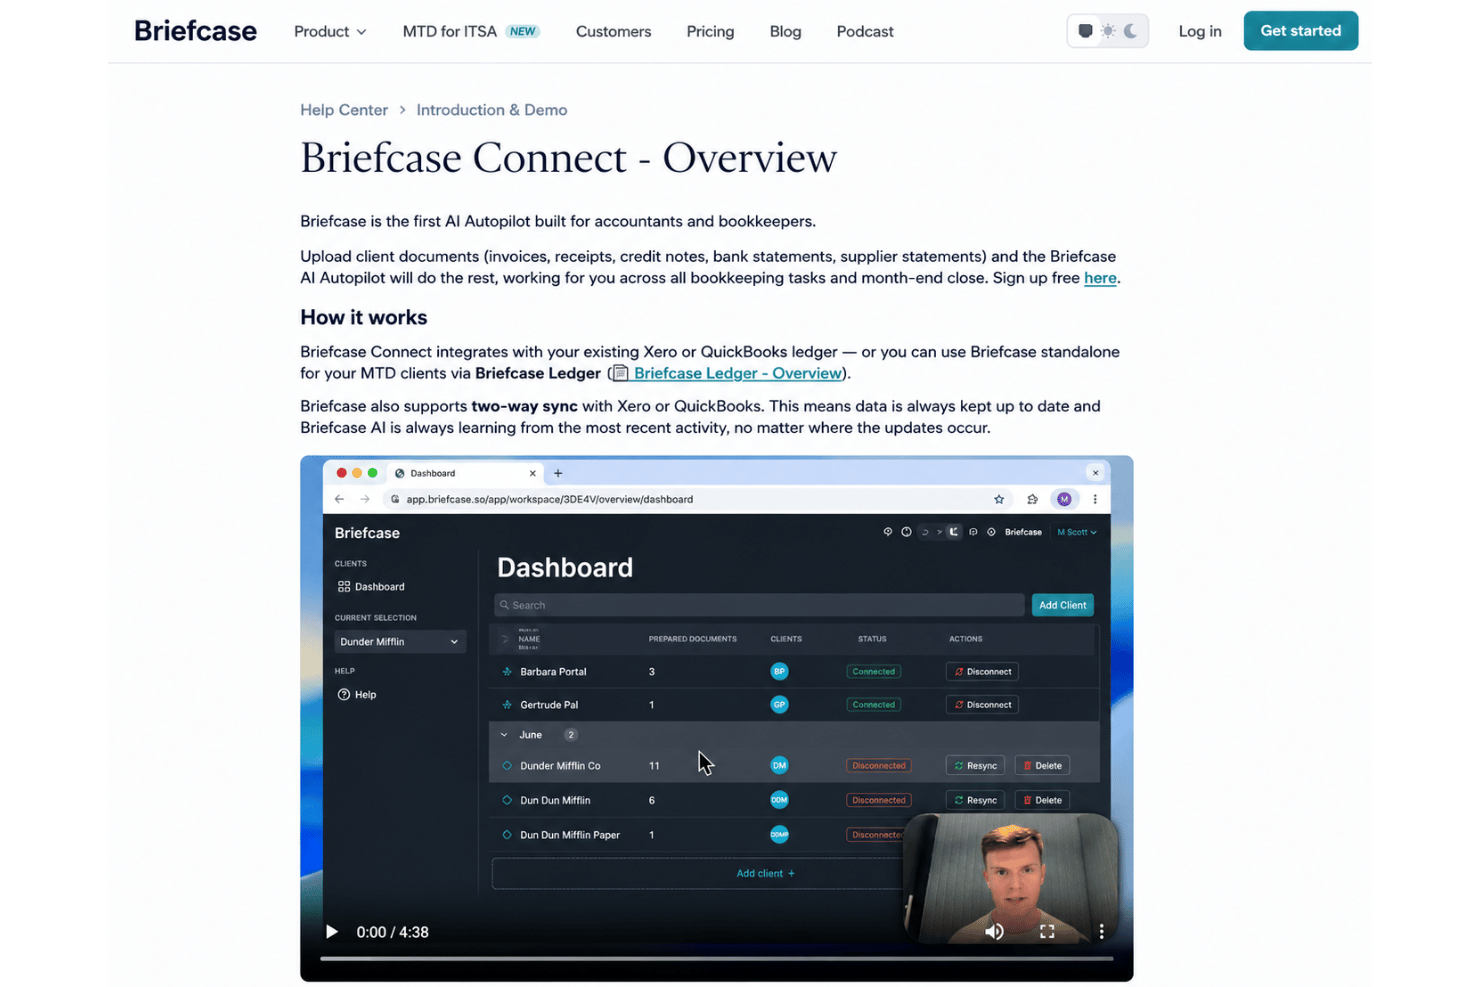Click bookmark star icon in video browser bar
The width and height of the screenshot is (1480, 987).
[x=999, y=499]
